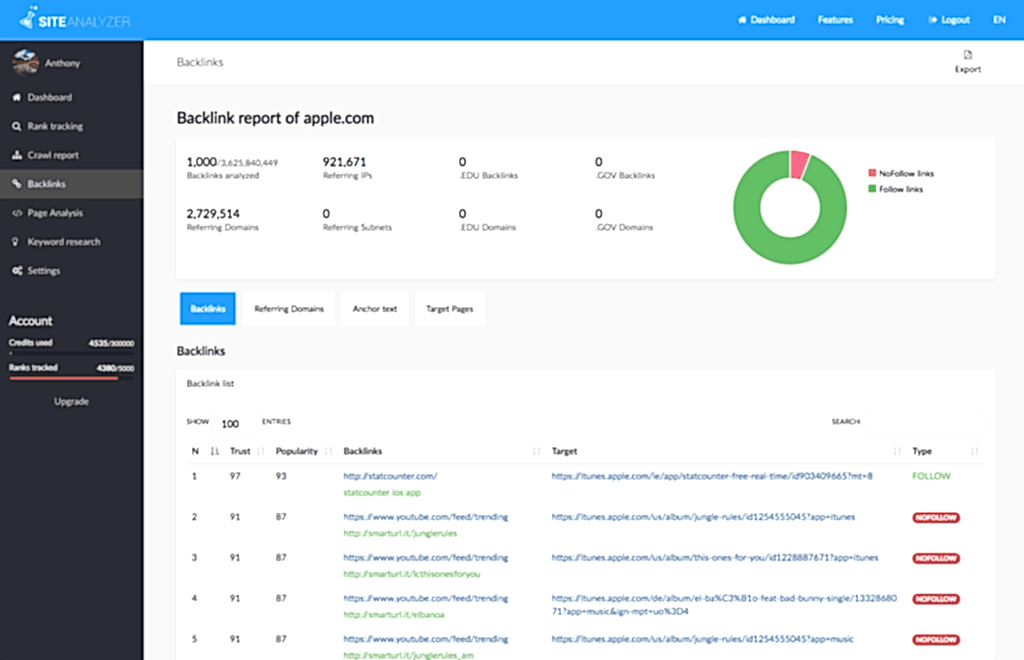Select the Rank tracking magnifier icon
The width and height of the screenshot is (1024, 660).
coord(17,127)
